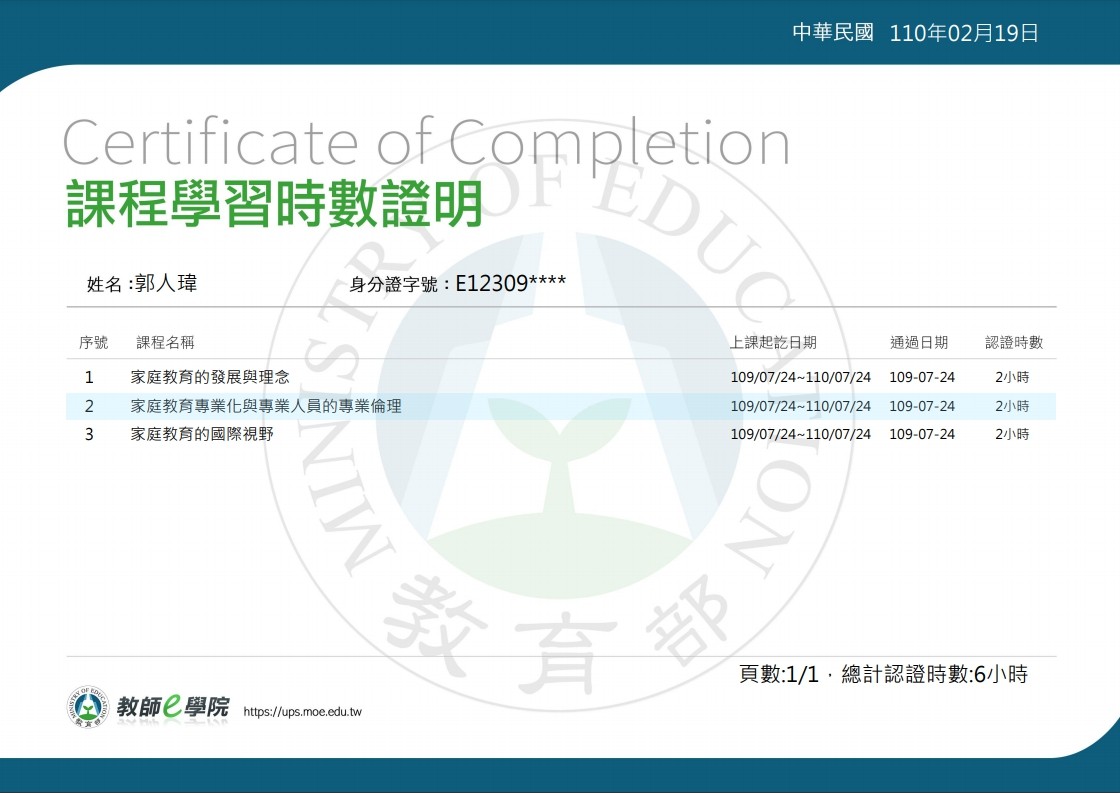Click serial number 1 in the table

(89, 376)
